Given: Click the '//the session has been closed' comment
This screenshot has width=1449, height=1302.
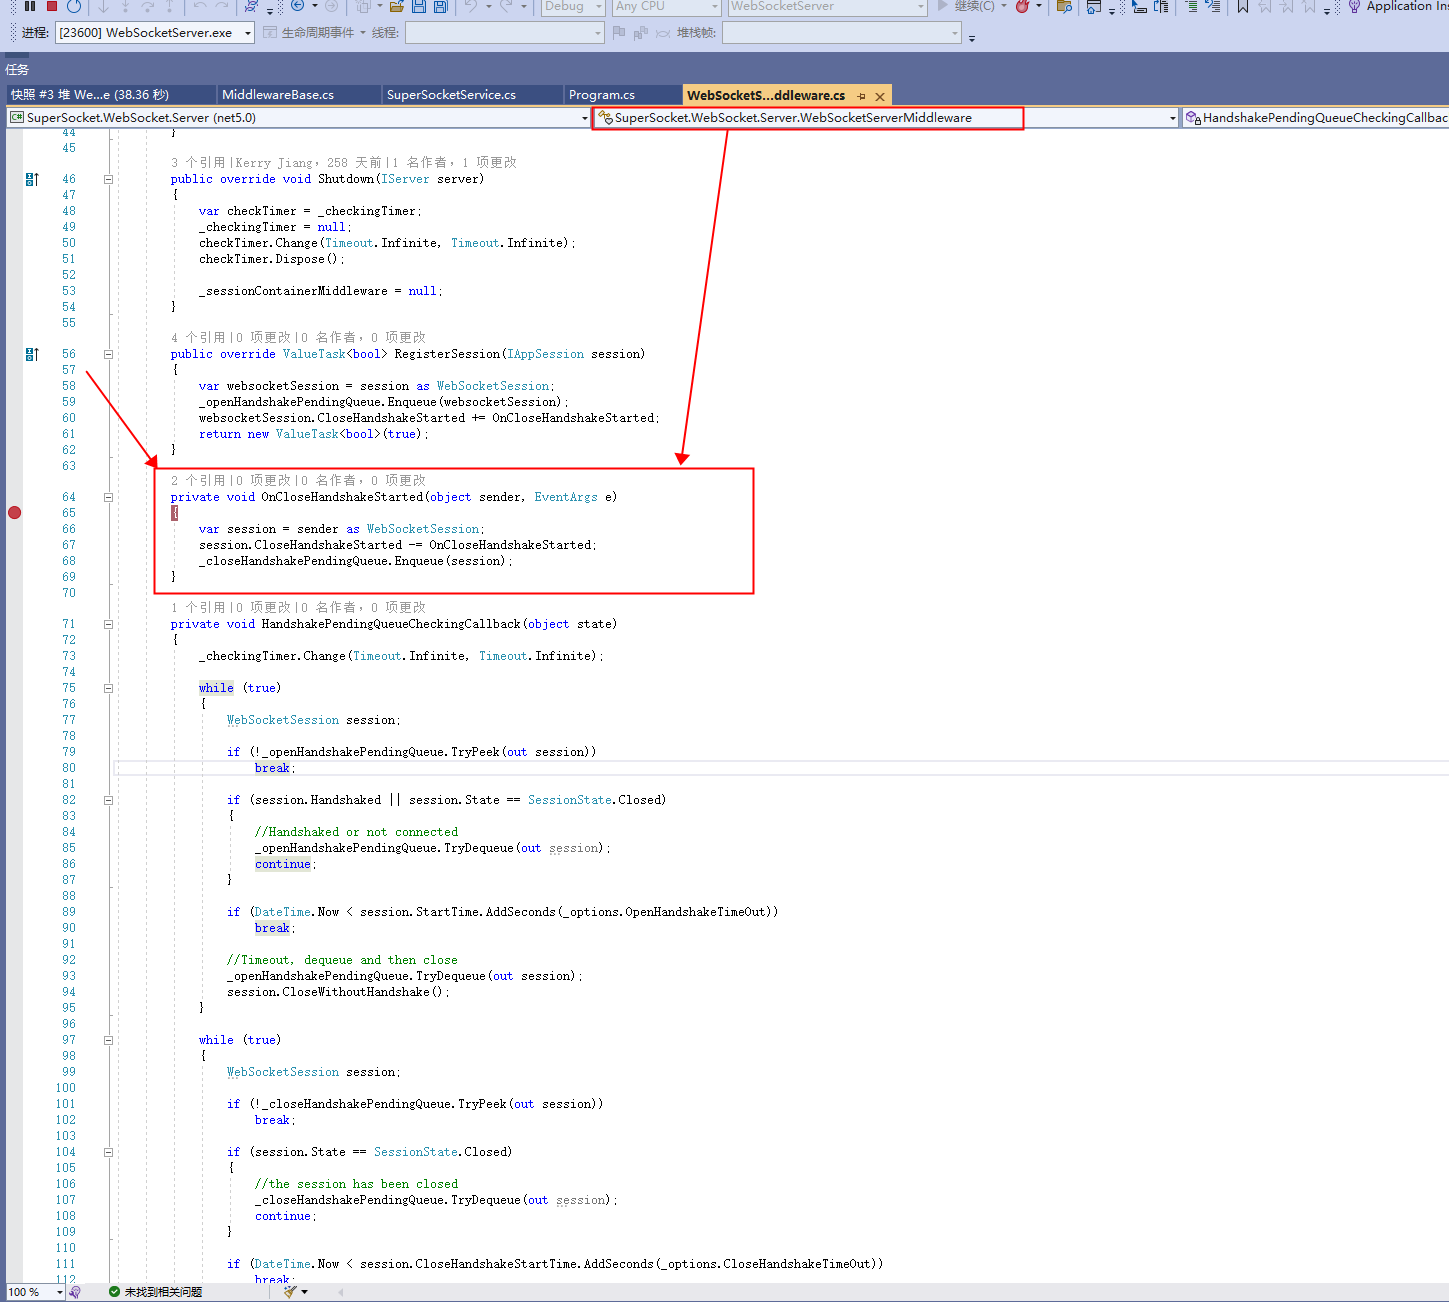Looking at the screenshot, I should coord(356,1184).
